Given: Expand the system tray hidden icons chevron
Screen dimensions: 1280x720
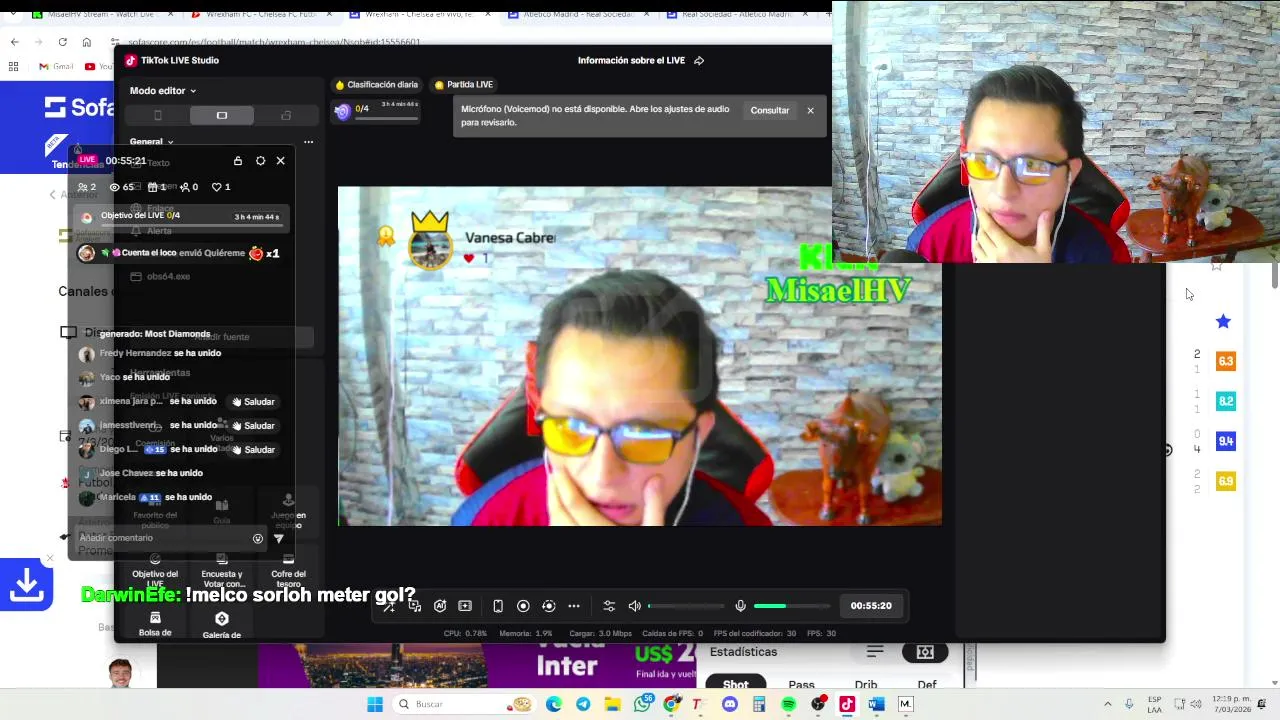Looking at the screenshot, I should 1107,704.
